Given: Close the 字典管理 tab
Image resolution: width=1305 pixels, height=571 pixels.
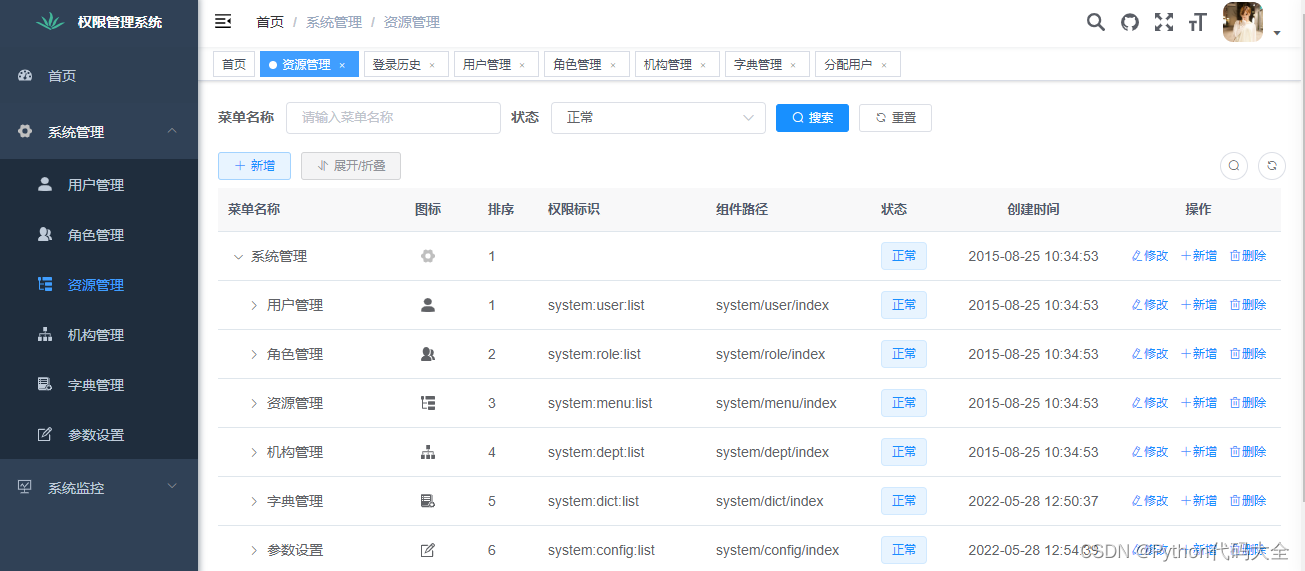Looking at the screenshot, I should pyautogui.click(x=793, y=65).
